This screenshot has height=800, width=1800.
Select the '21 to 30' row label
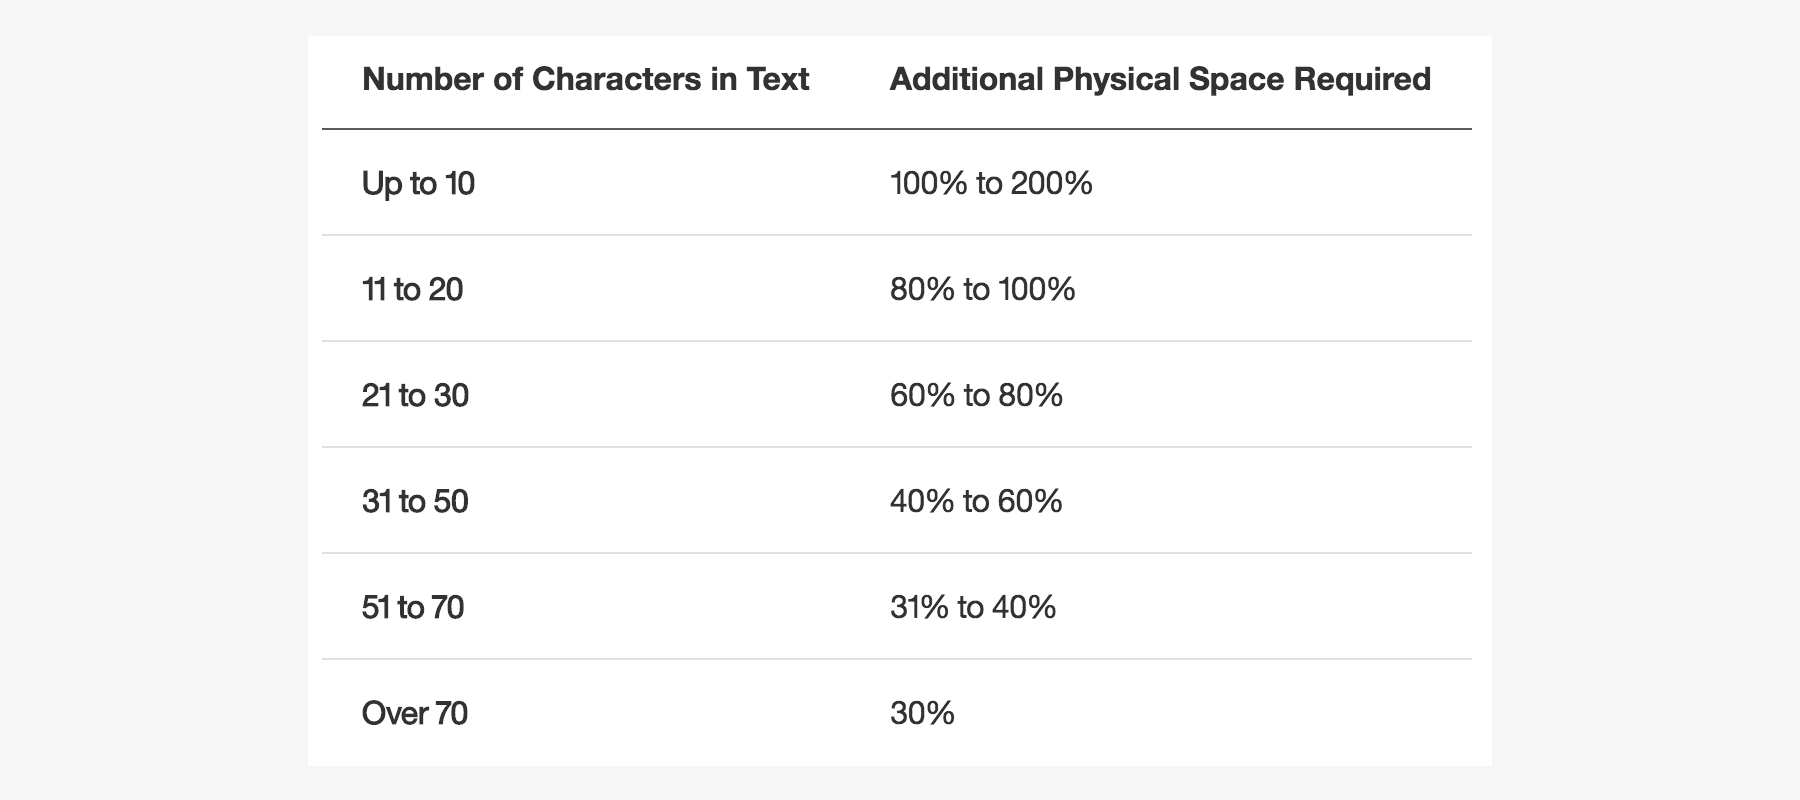(415, 396)
